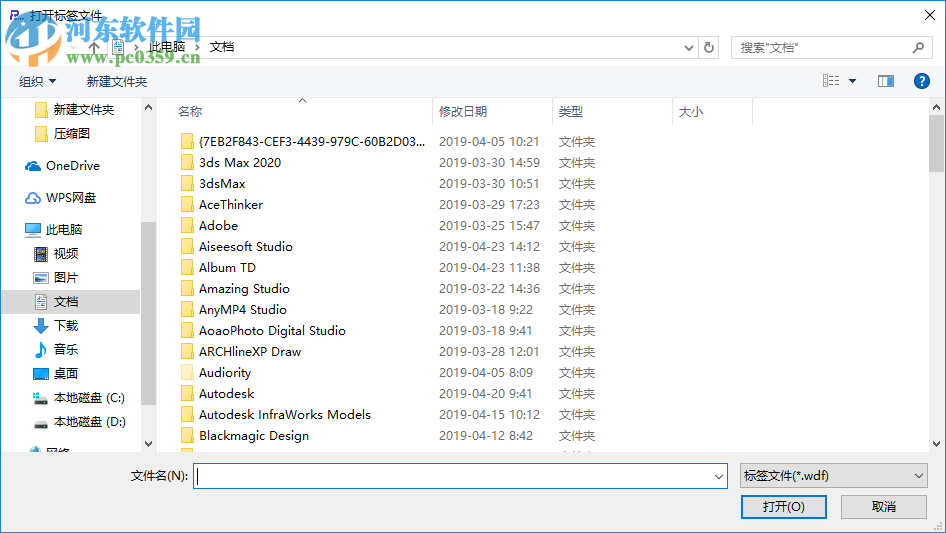This screenshot has width=946, height=533.
Task: Open 视频 library in sidebar
Action: point(56,254)
